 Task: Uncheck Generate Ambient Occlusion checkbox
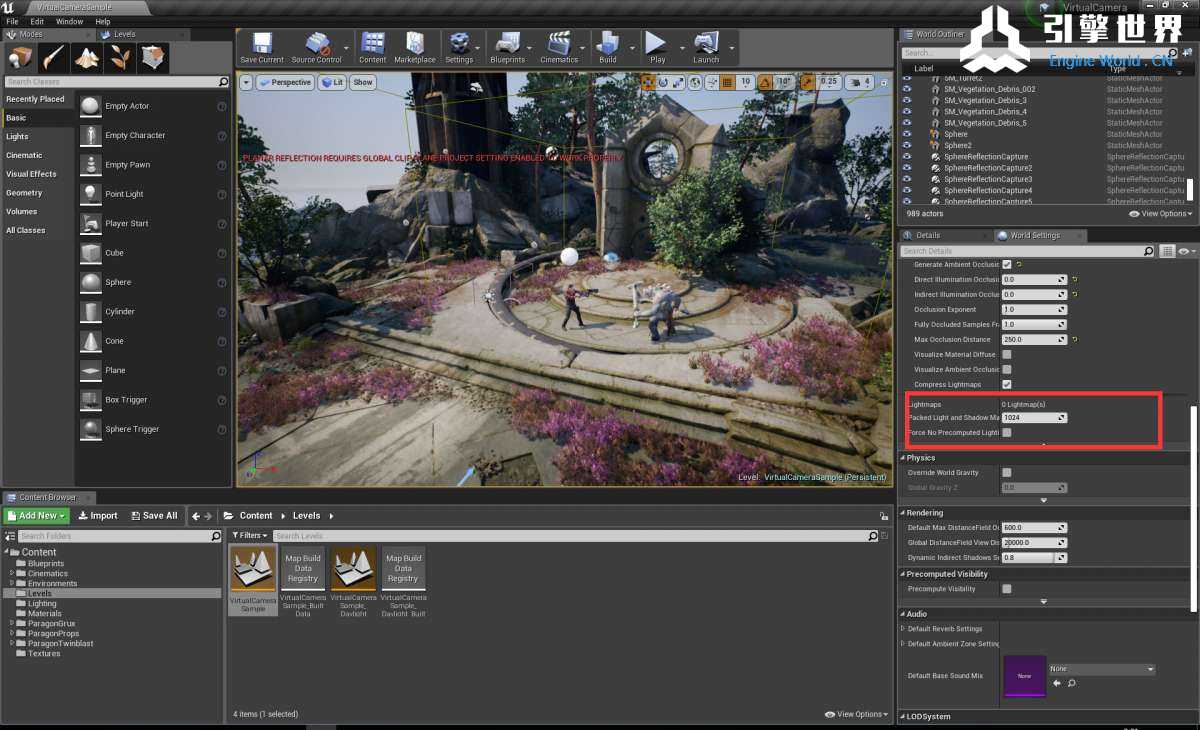(x=1007, y=265)
